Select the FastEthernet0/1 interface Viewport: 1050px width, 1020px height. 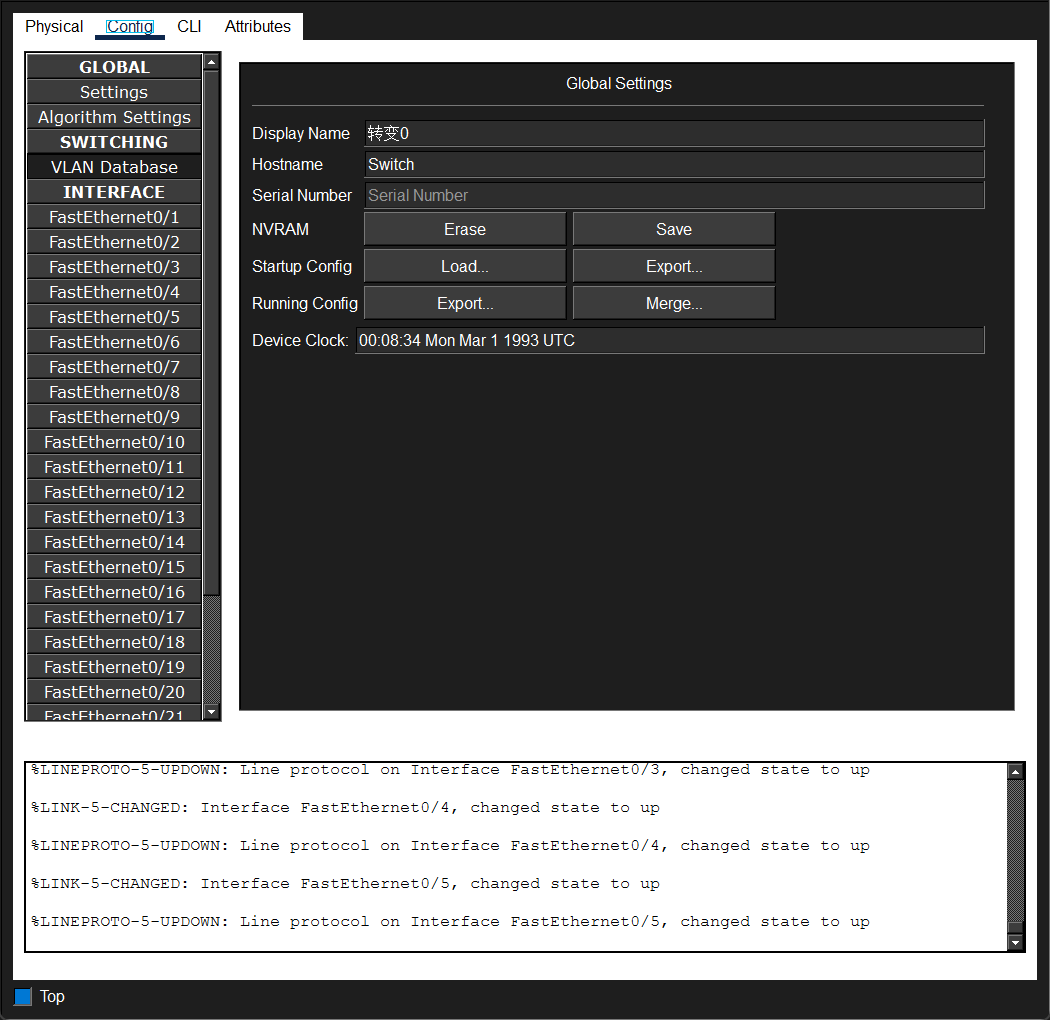pyautogui.click(x=114, y=217)
